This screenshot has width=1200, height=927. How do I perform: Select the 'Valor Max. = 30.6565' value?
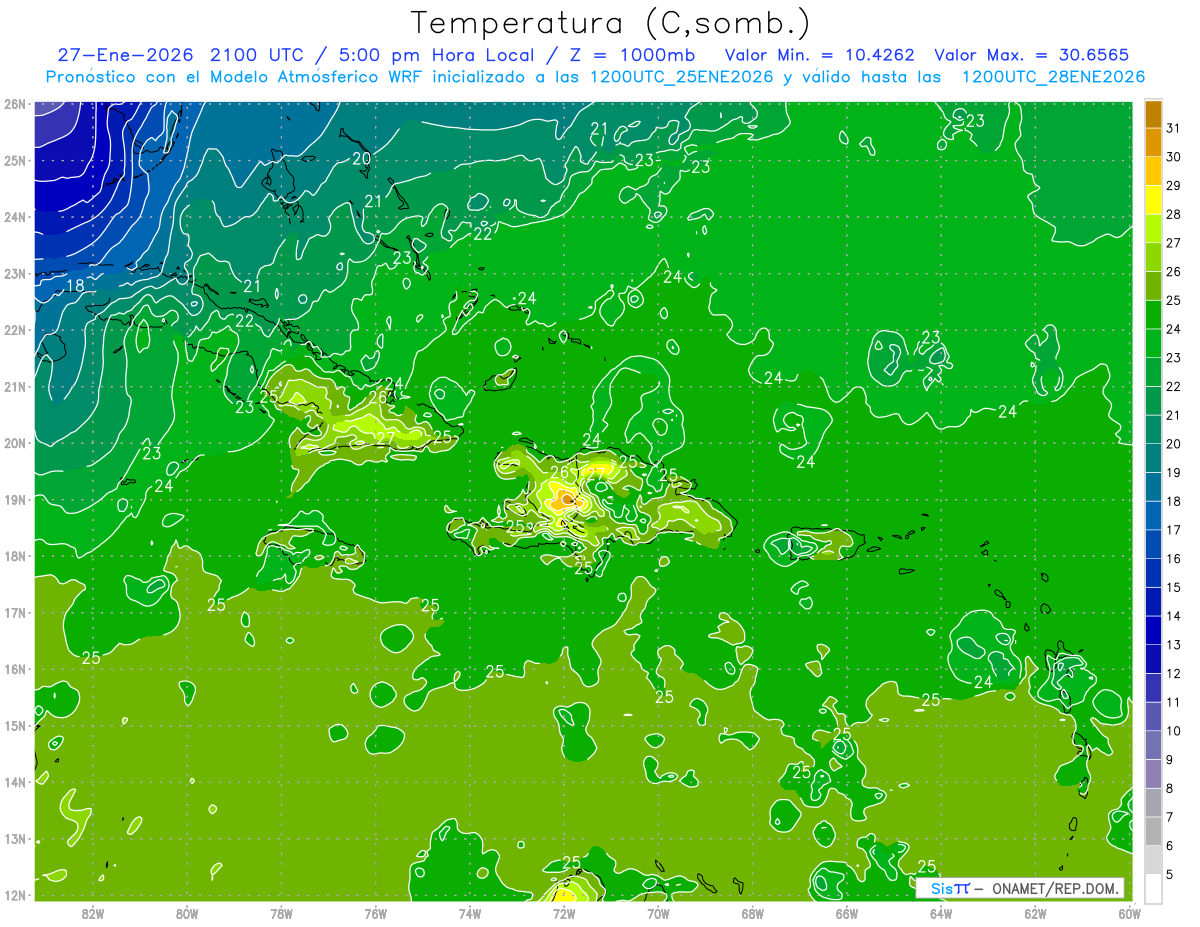(x=1032, y=55)
